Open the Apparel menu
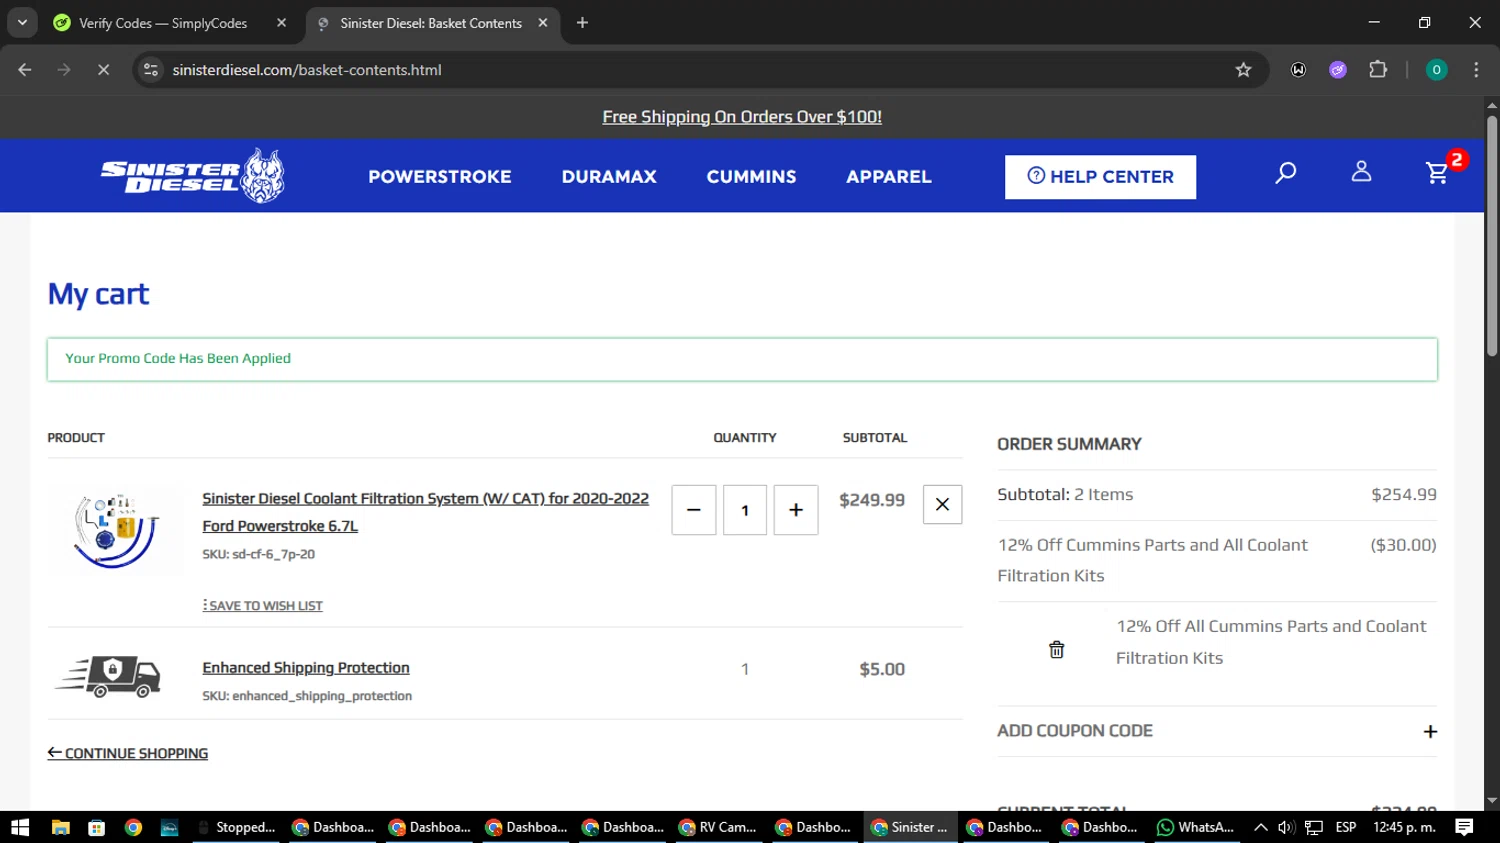This screenshot has height=843, width=1500. coord(889,177)
